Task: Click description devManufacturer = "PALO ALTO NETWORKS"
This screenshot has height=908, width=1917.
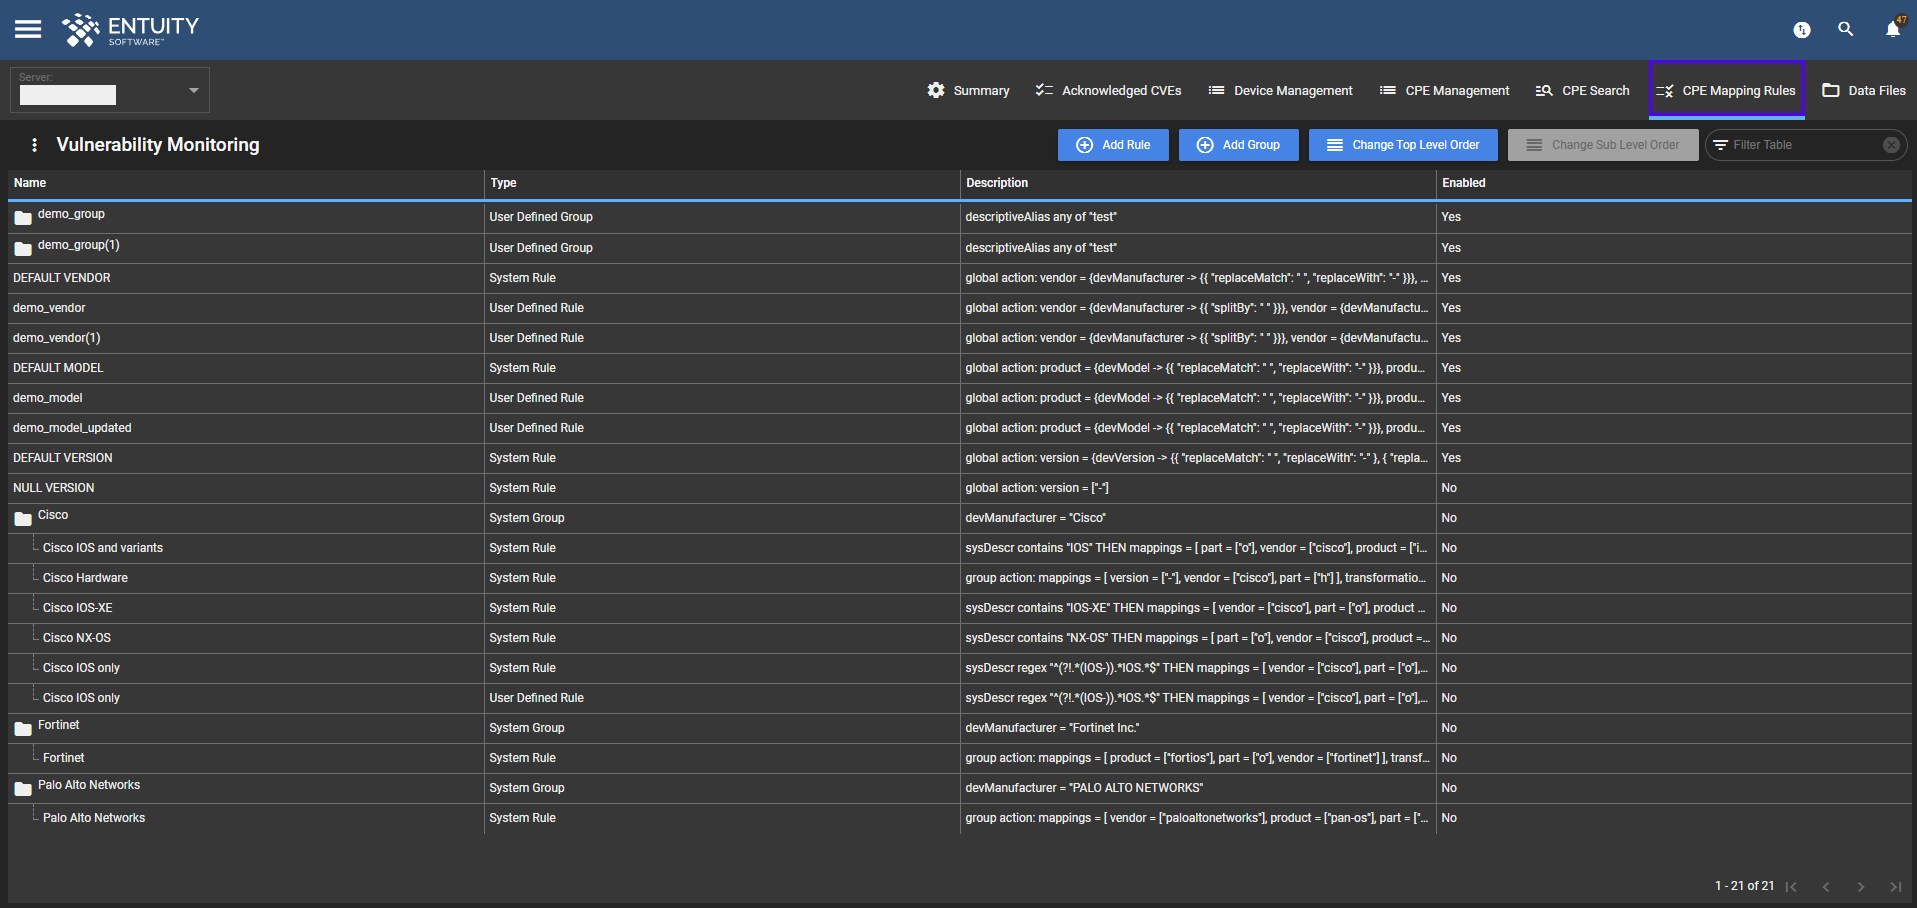Action: tap(1084, 788)
